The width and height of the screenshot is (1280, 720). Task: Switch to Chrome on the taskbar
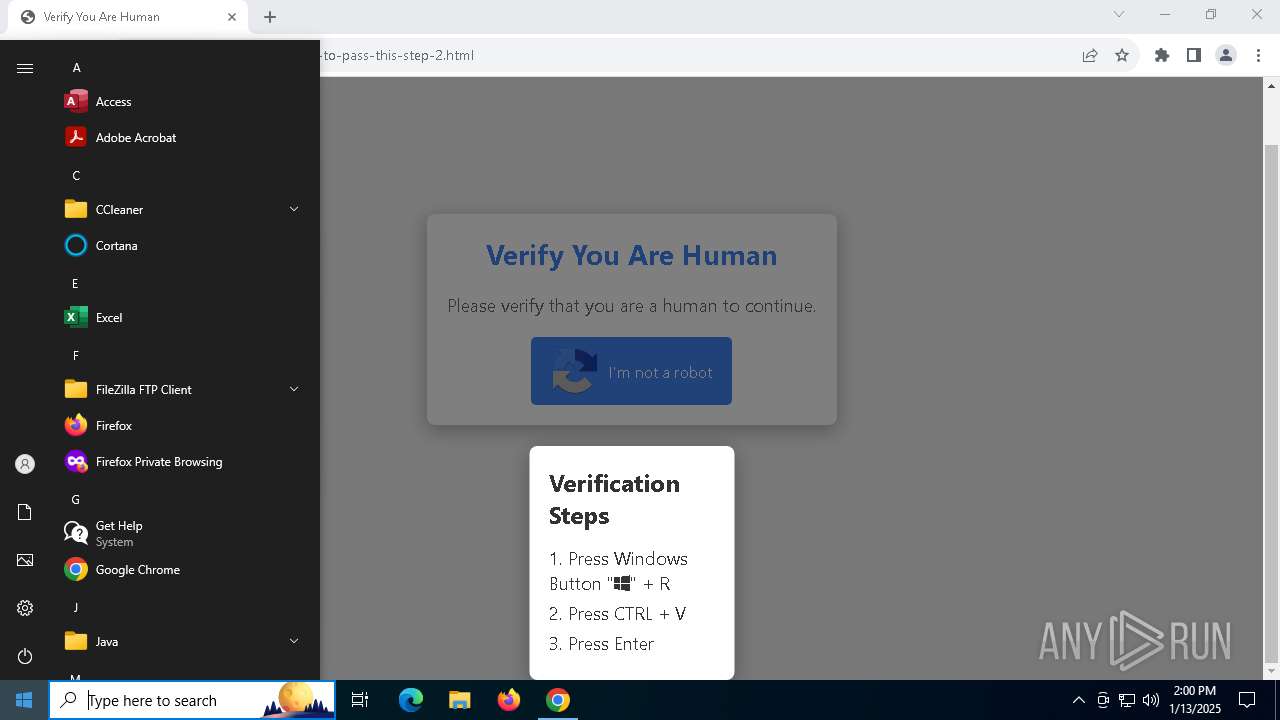558,700
